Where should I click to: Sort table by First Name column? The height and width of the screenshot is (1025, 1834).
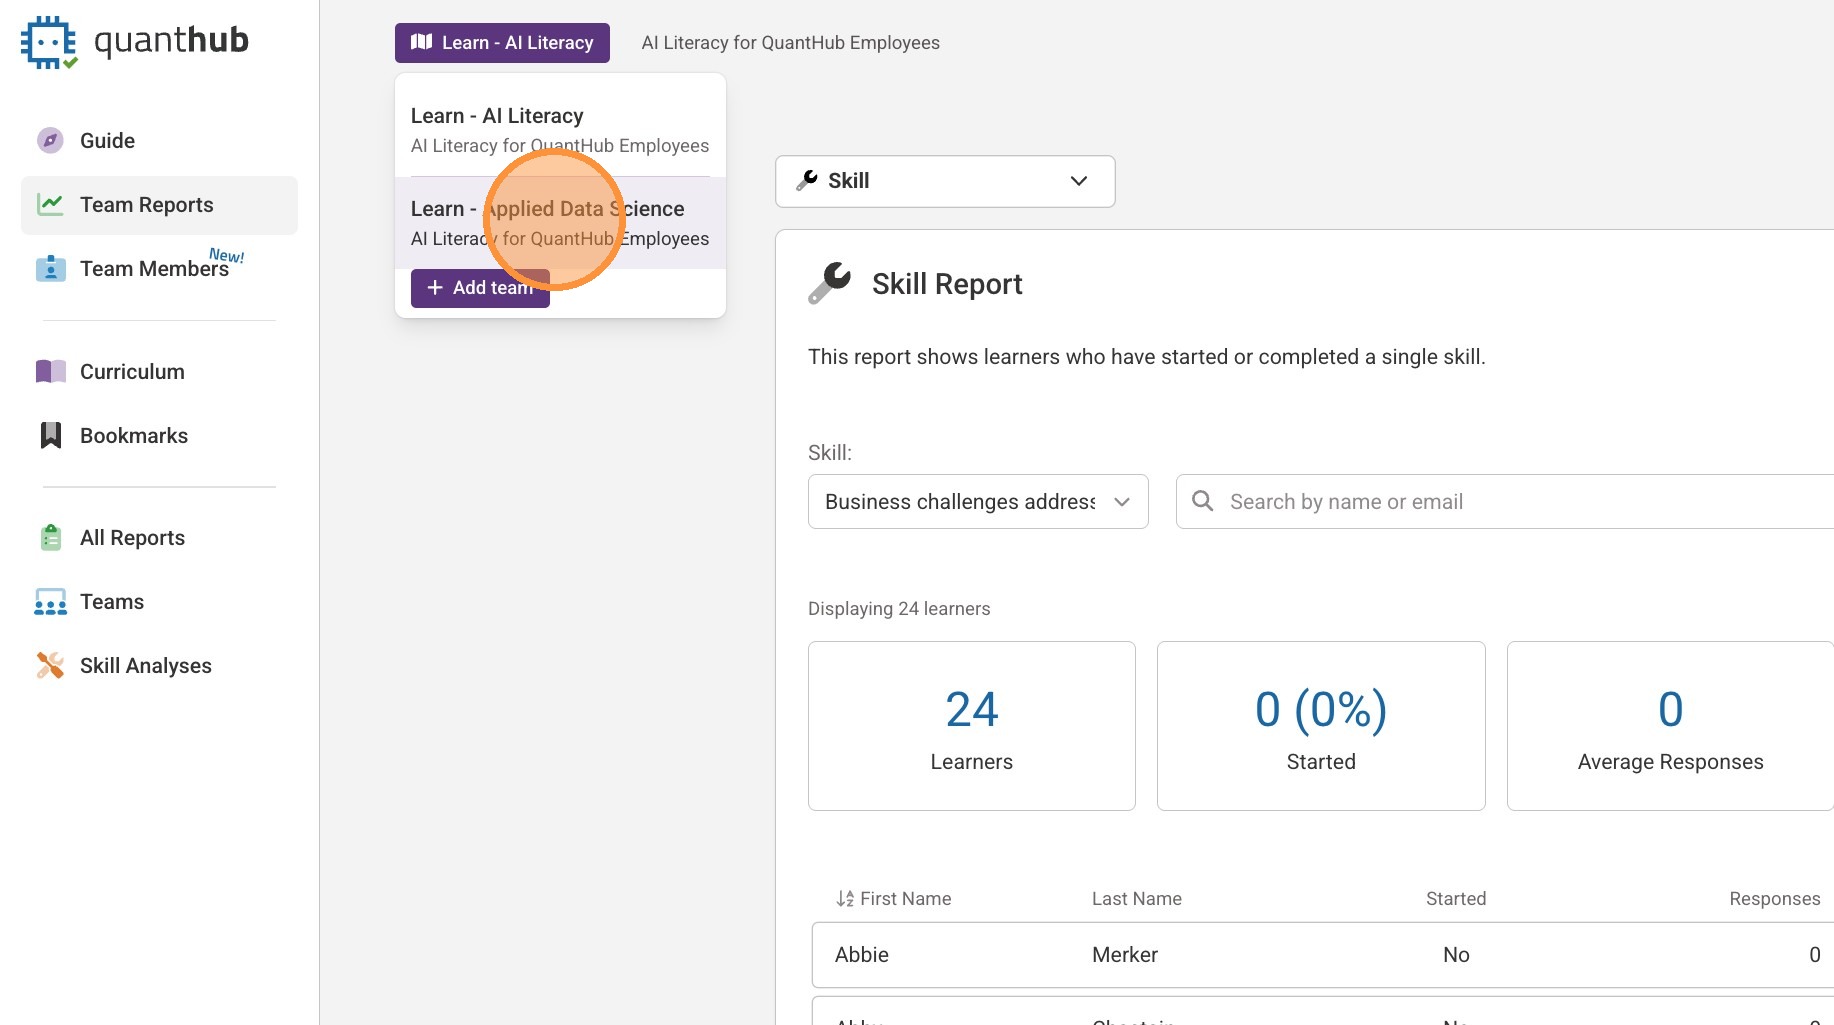[x=893, y=899]
